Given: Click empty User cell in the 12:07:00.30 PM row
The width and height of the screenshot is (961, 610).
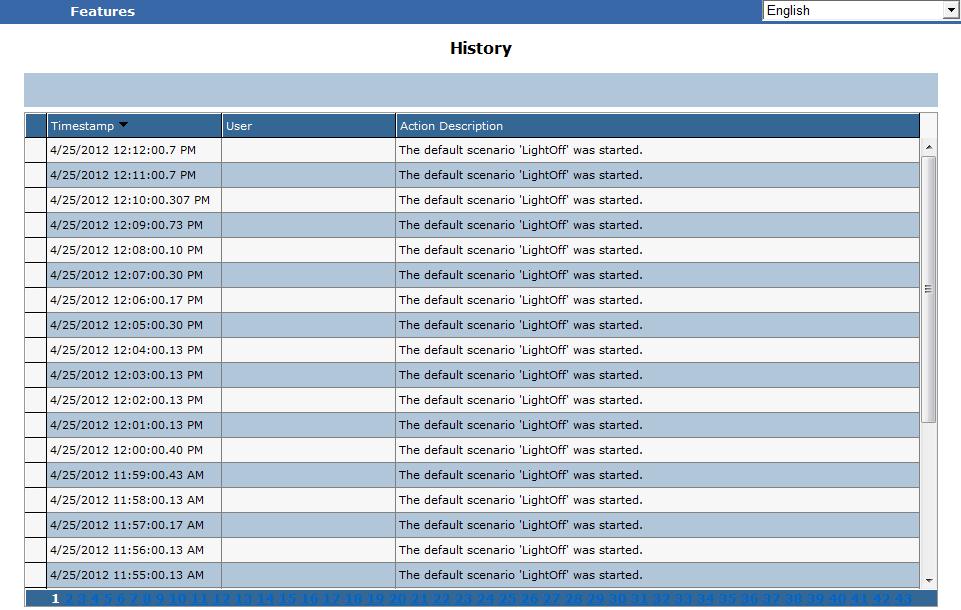Looking at the screenshot, I should click(308, 275).
